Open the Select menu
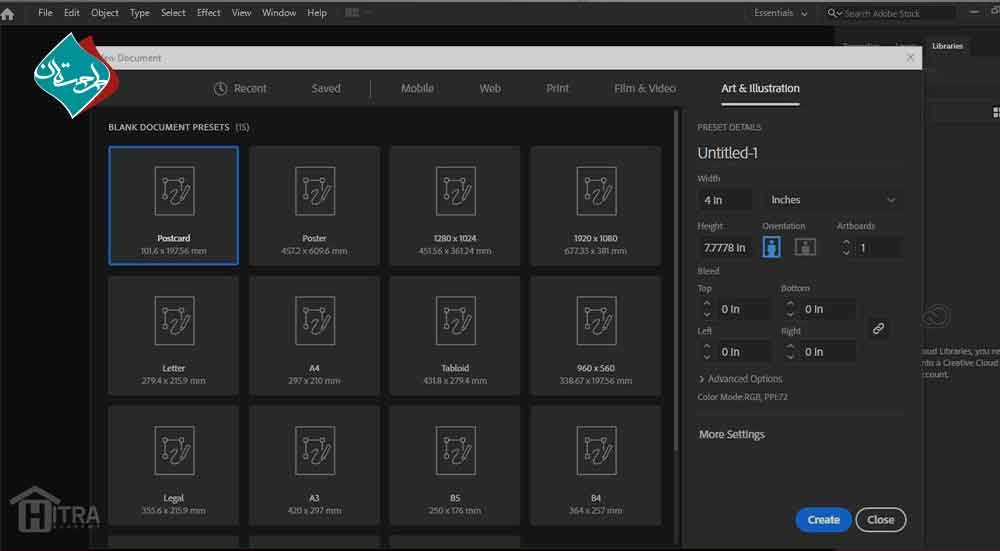Screen dimensions: 1000x551 (x=173, y=13)
